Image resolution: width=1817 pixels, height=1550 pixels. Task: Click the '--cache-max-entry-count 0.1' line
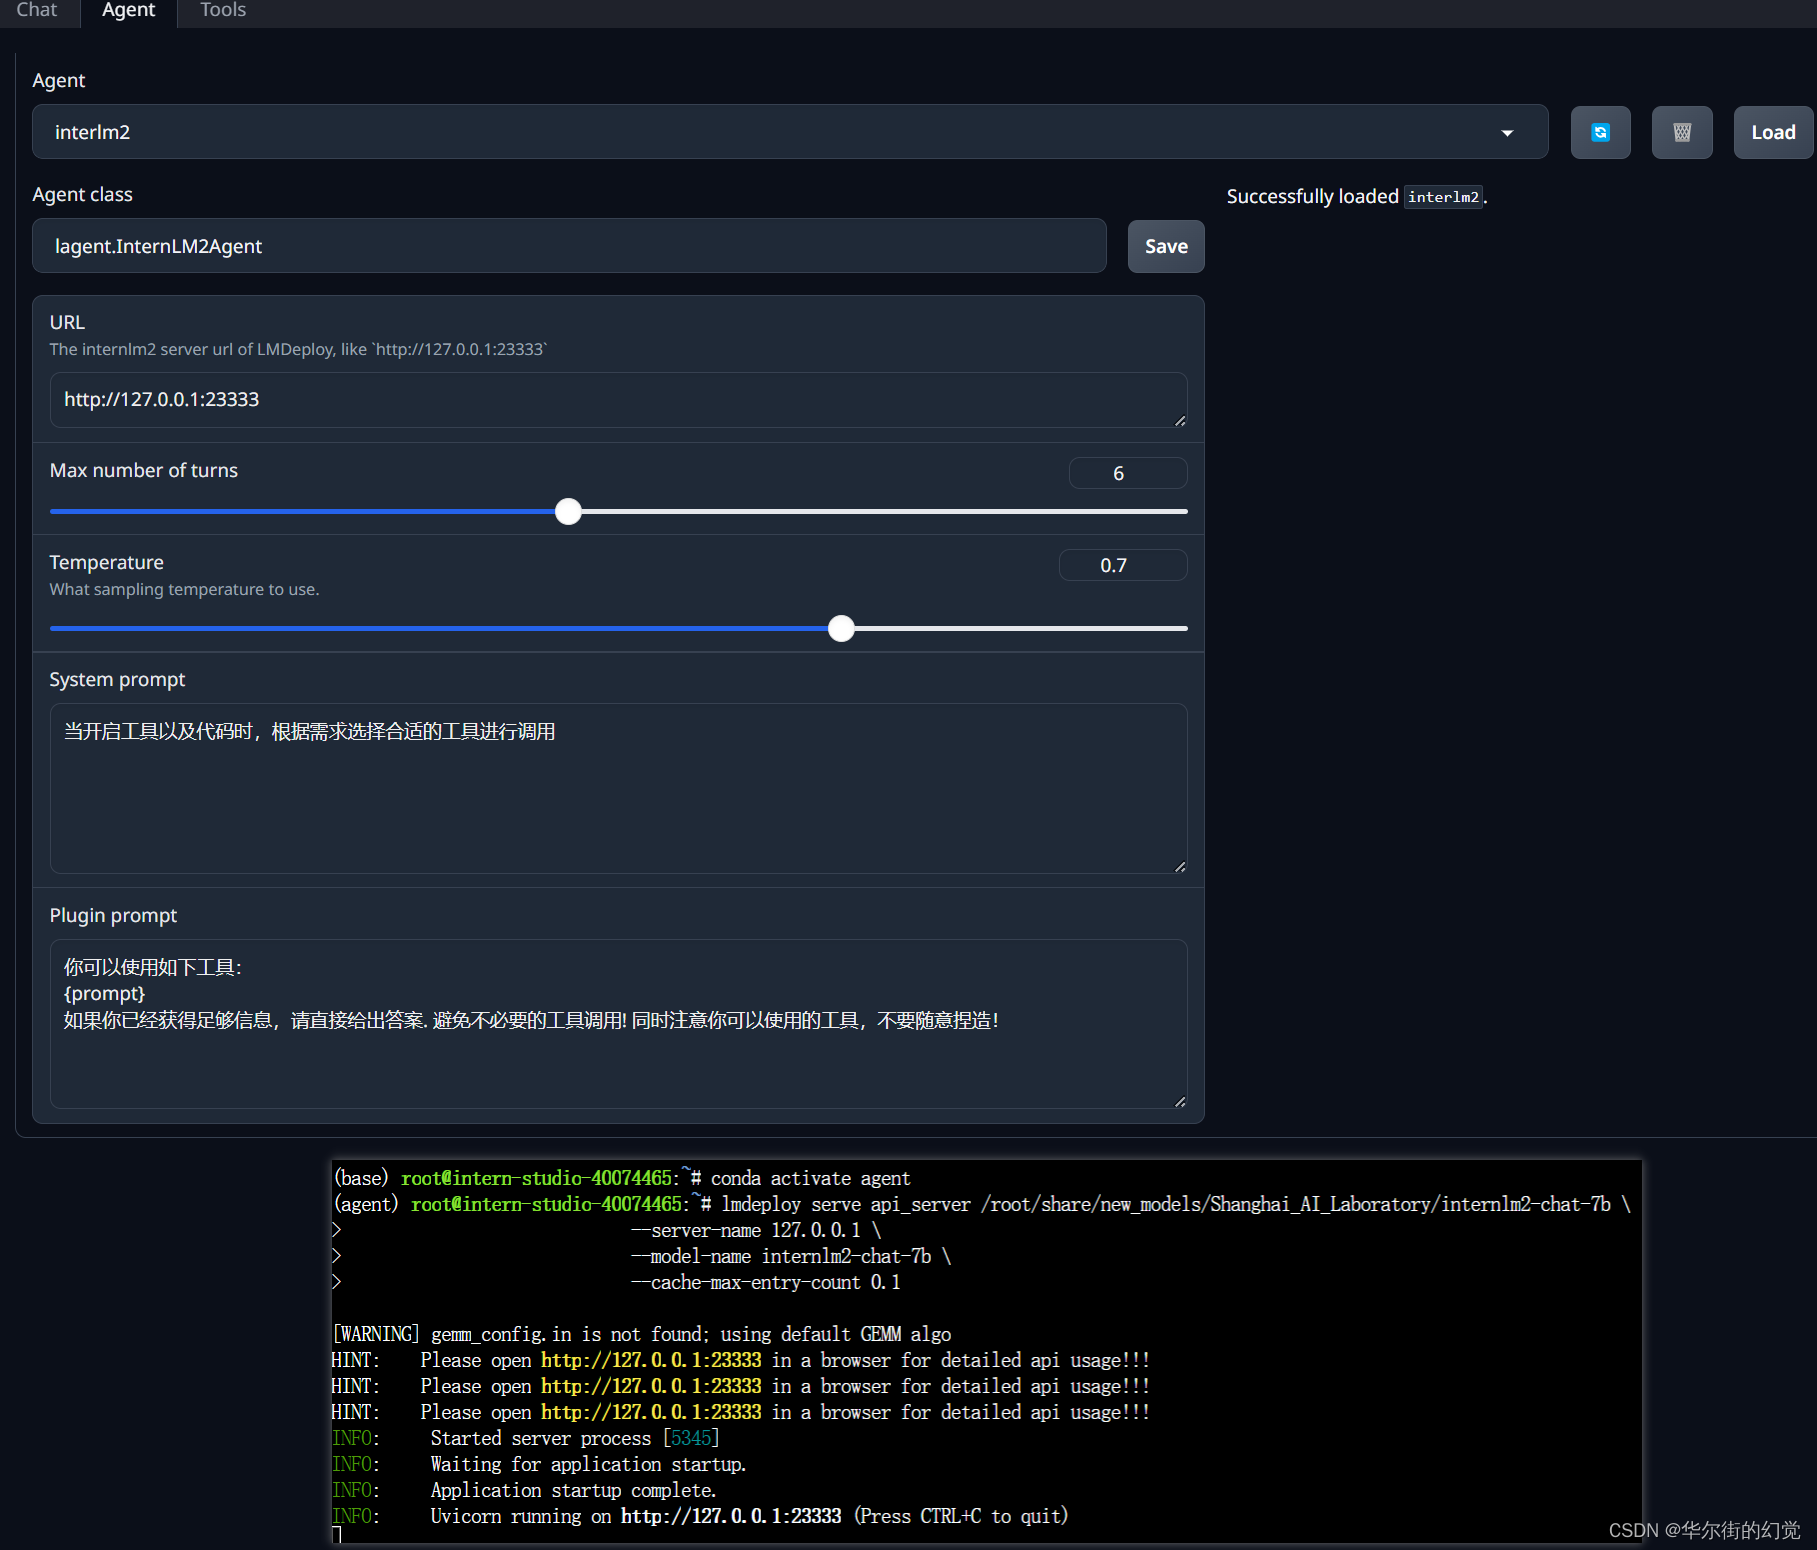pyautogui.click(x=766, y=1282)
